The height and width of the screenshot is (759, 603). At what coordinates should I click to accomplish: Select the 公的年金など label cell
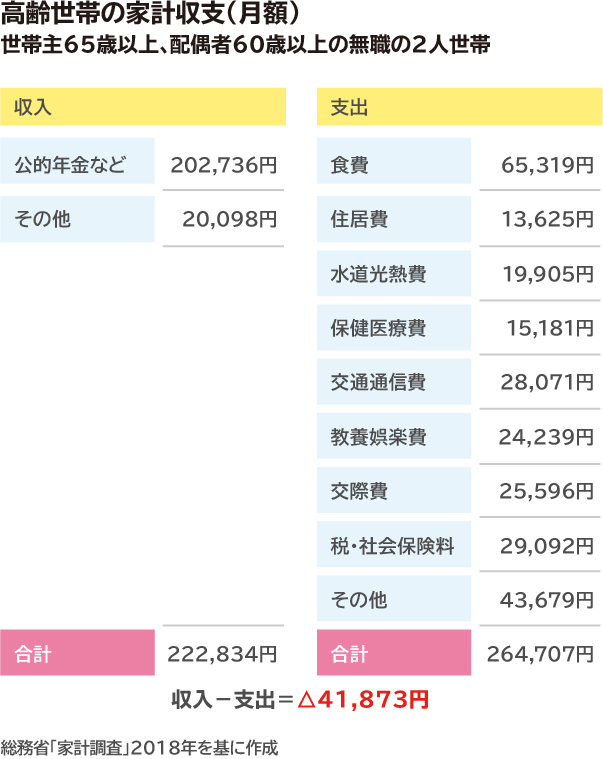pos(77,161)
